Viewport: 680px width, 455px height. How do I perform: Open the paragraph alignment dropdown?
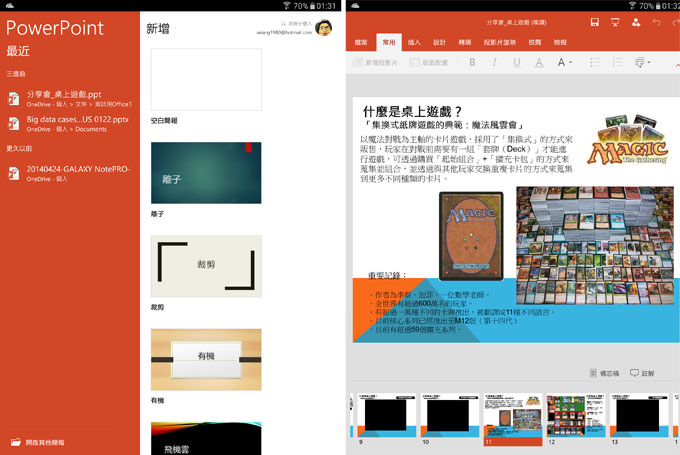(x=642, y=62)
